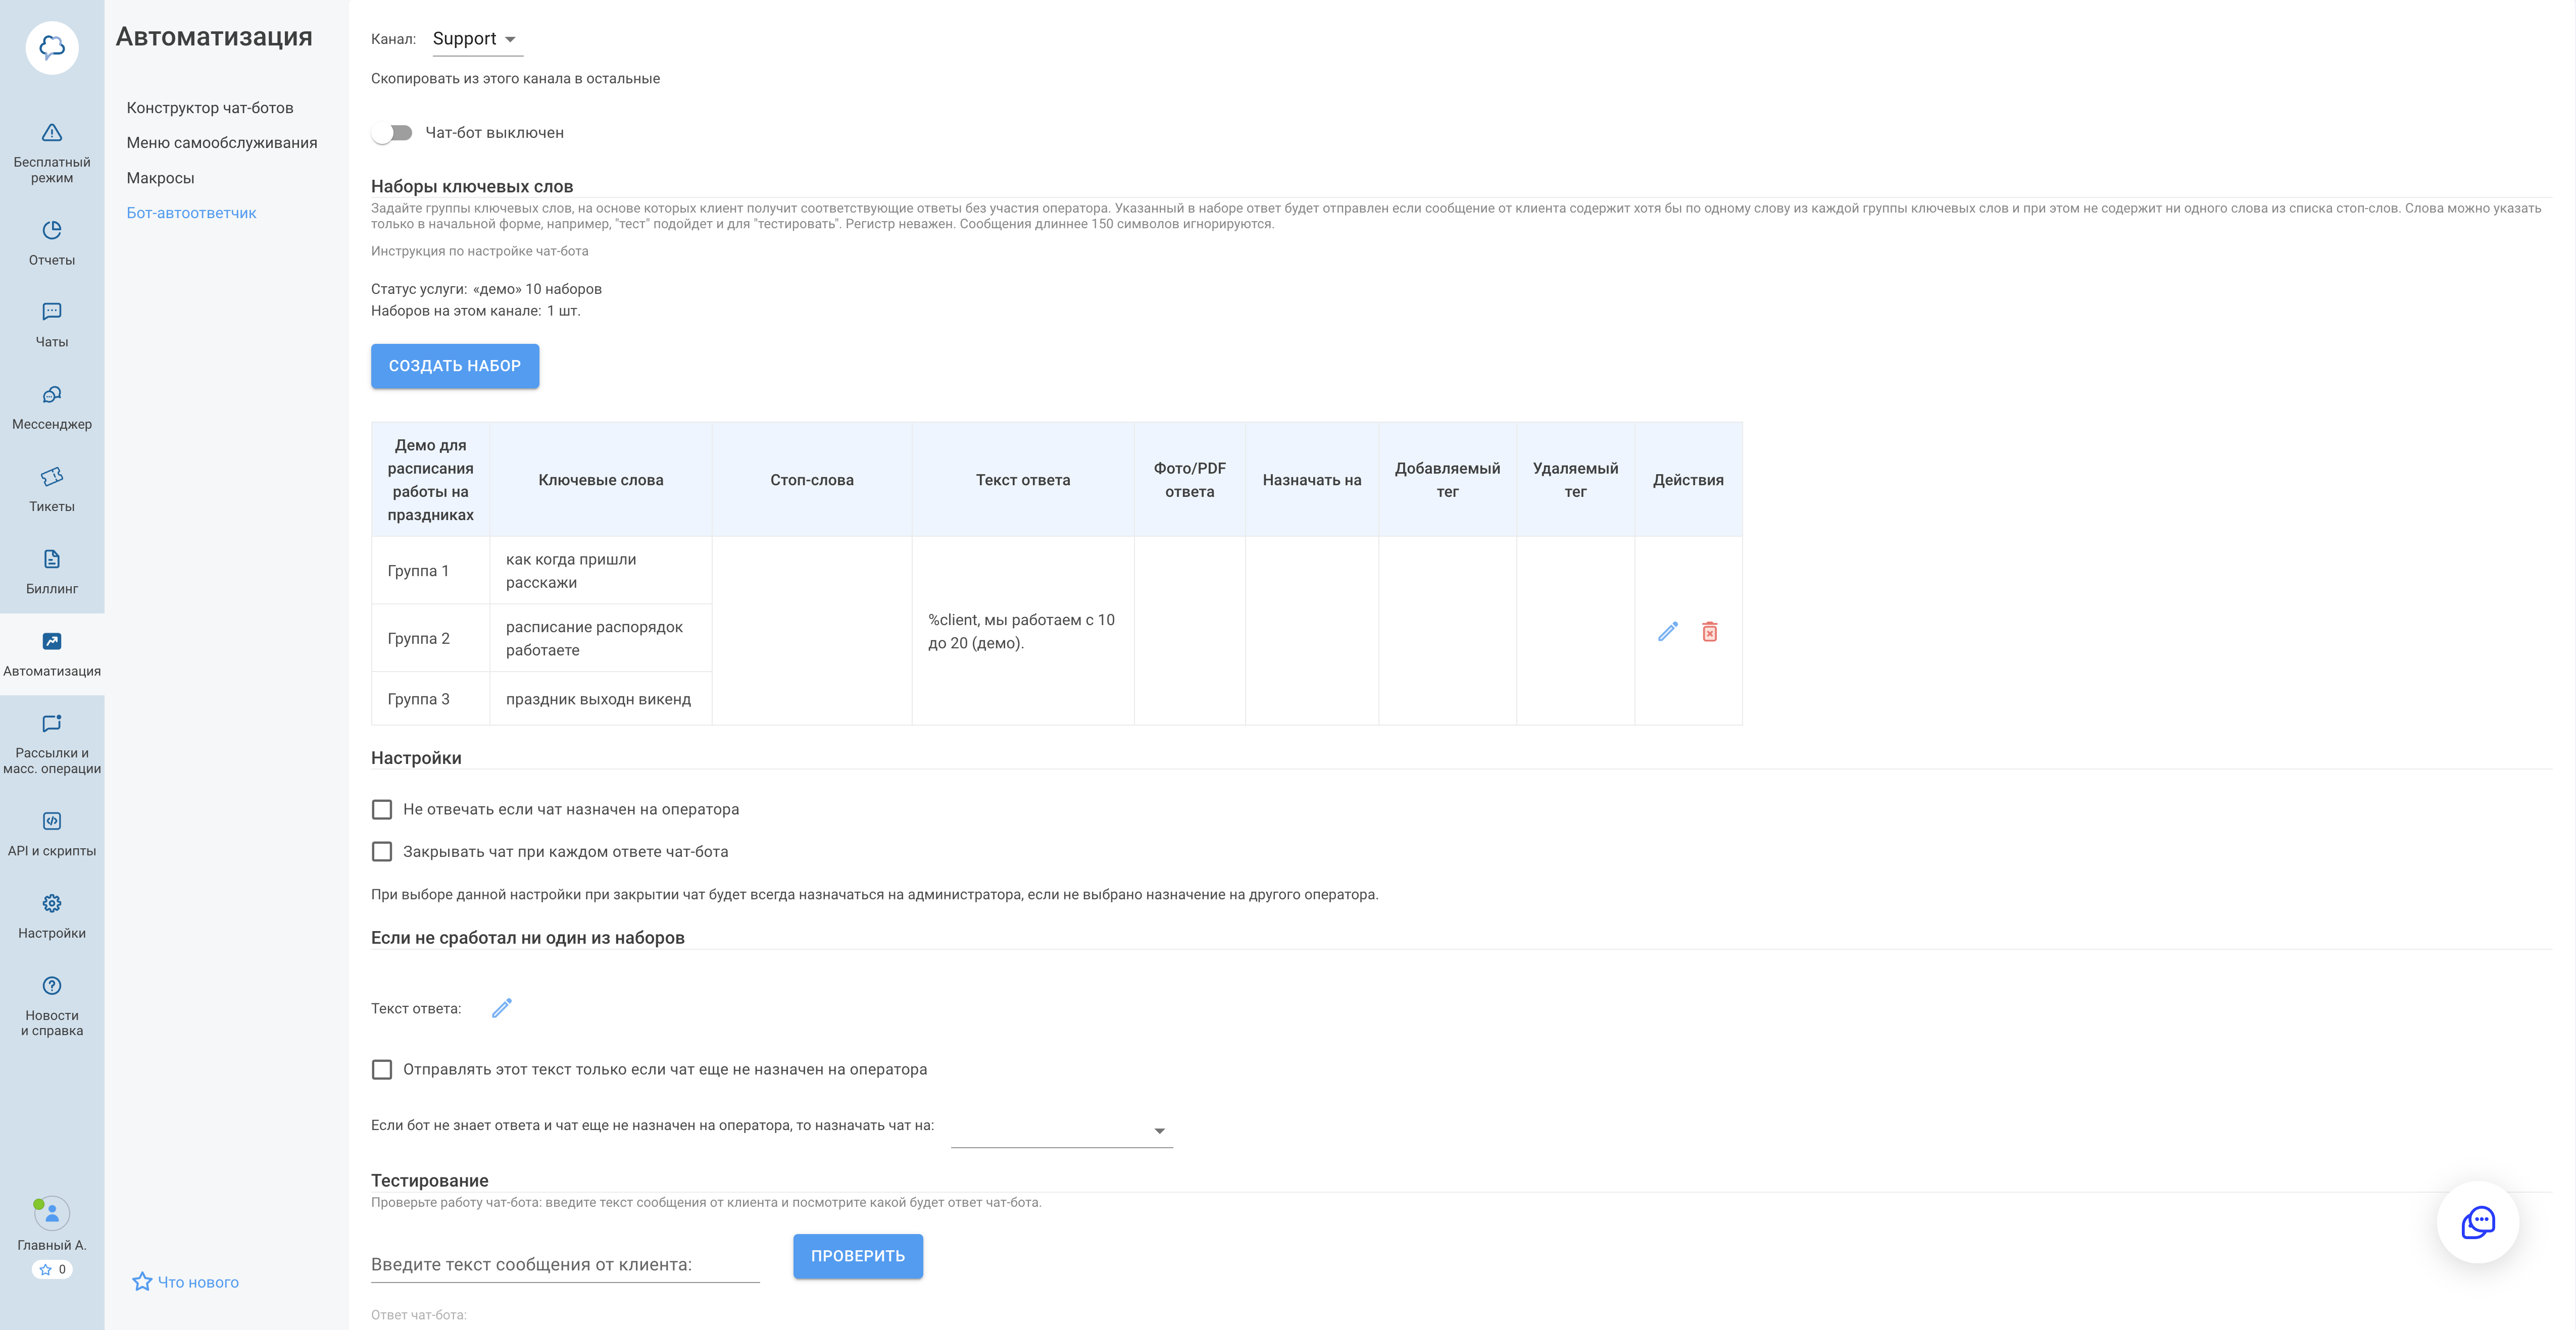
Task: Check 'Отправлять этот текст только если' option
Action: tap(381, 1069)
